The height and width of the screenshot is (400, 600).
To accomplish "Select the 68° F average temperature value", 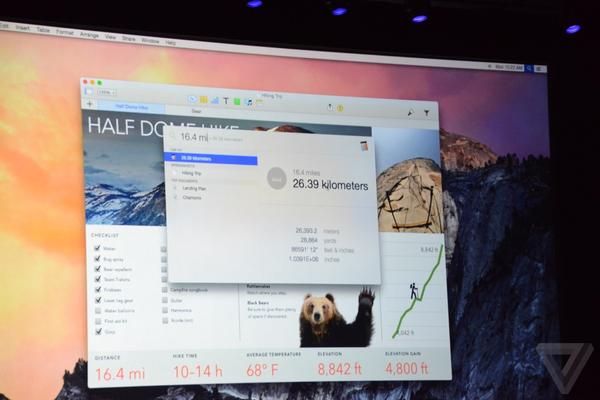I will tap(262, 370).
